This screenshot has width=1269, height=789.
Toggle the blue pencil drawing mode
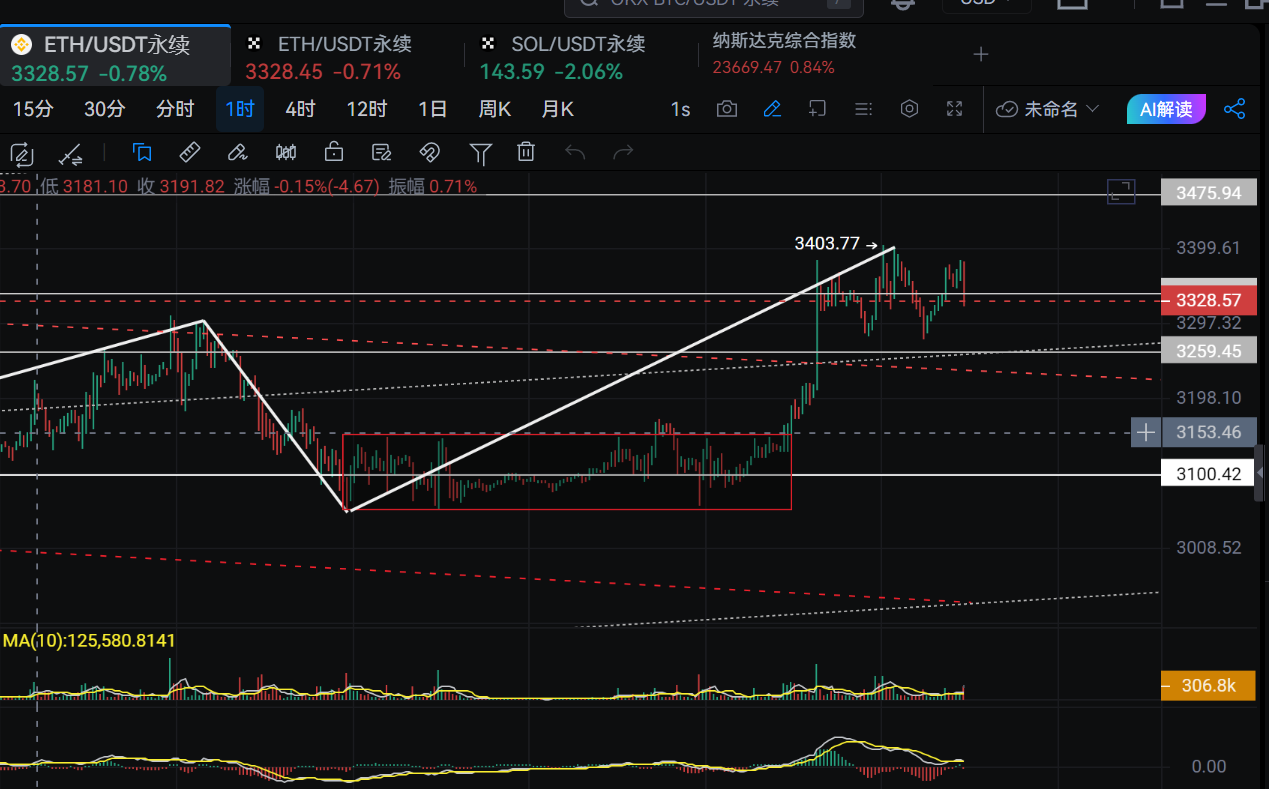point(772,109)
